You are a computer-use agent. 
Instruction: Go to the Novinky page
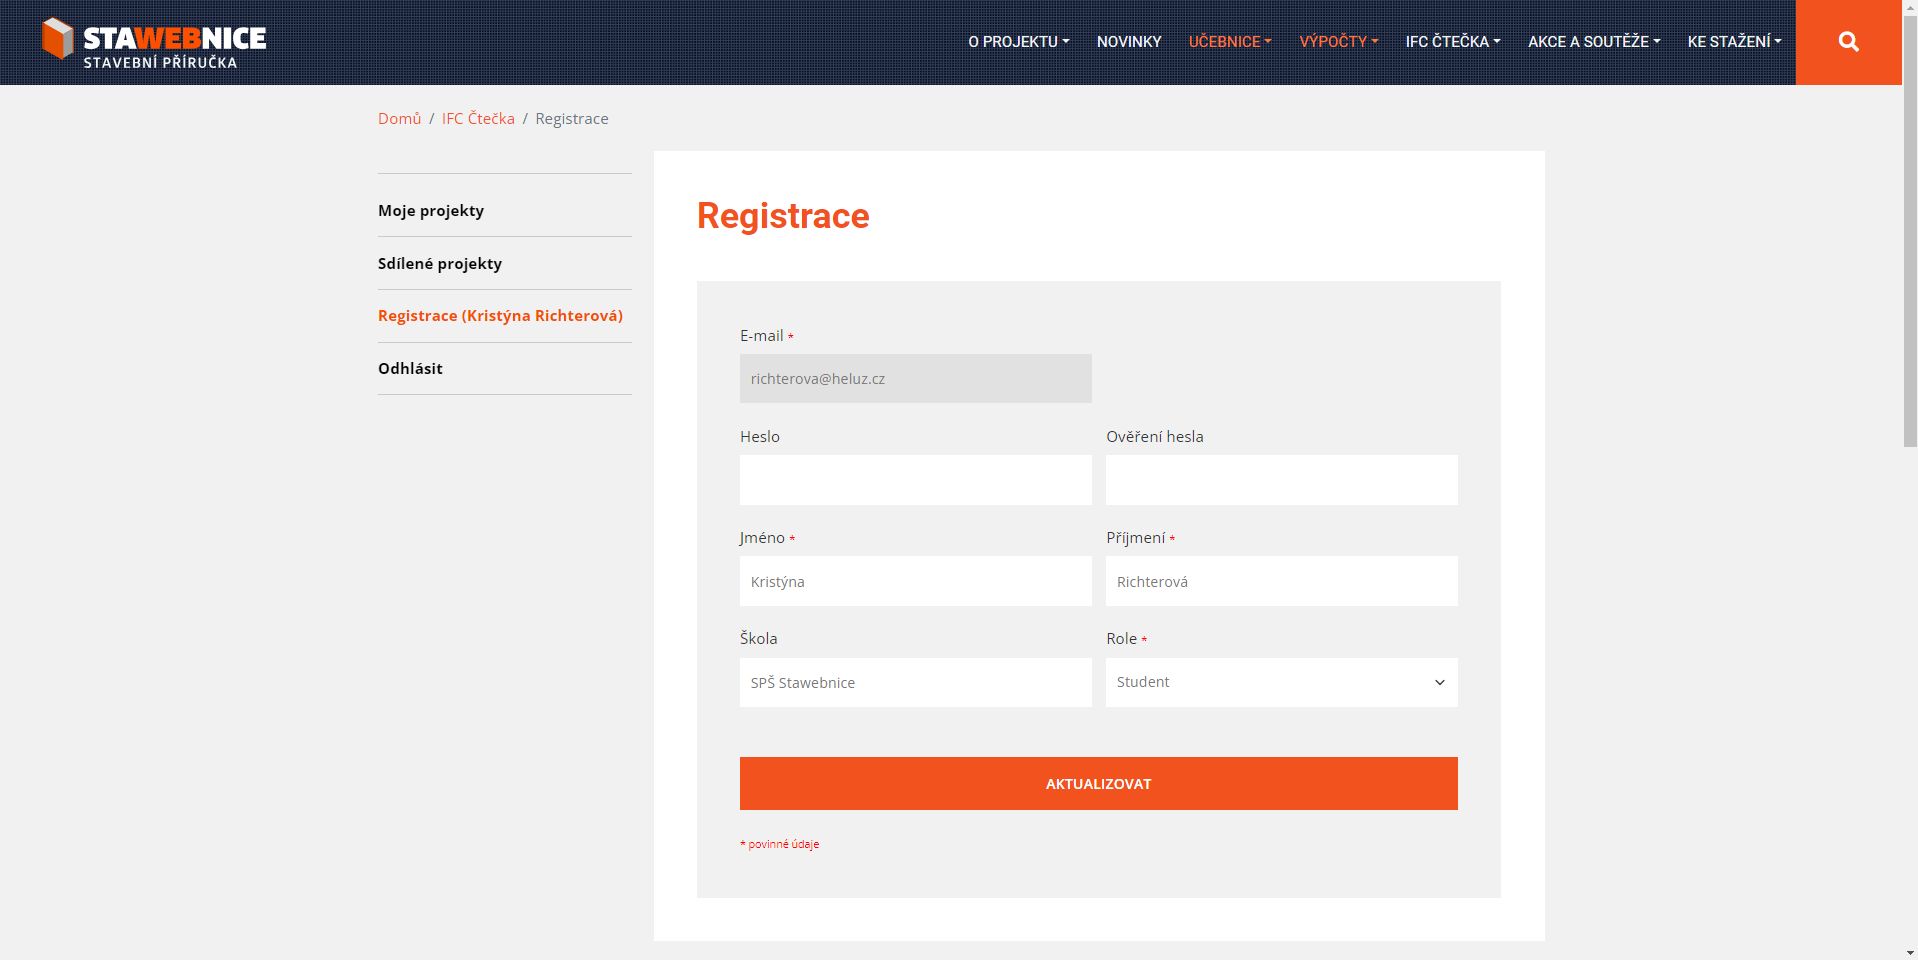(x=1128, y=42)
